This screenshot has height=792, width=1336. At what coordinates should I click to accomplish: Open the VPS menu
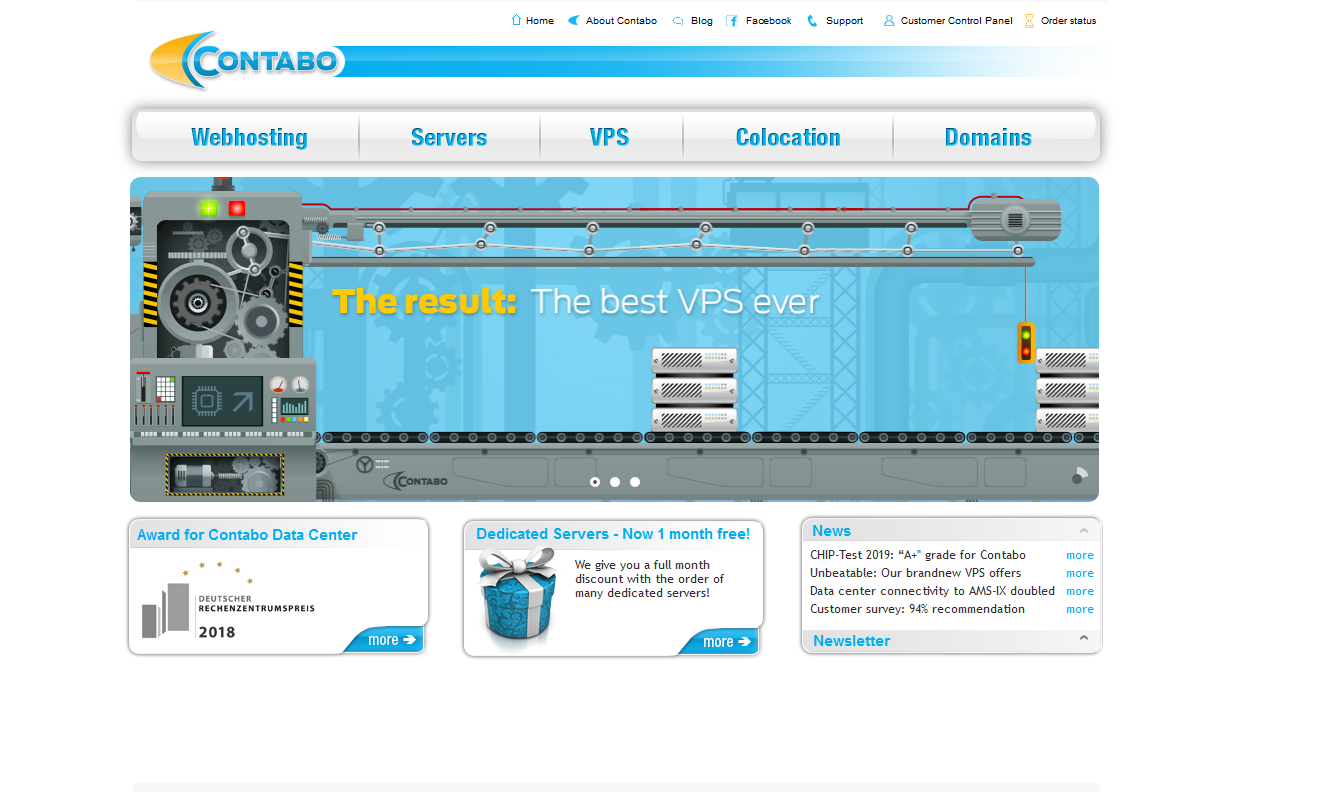(x=609, y=137)
